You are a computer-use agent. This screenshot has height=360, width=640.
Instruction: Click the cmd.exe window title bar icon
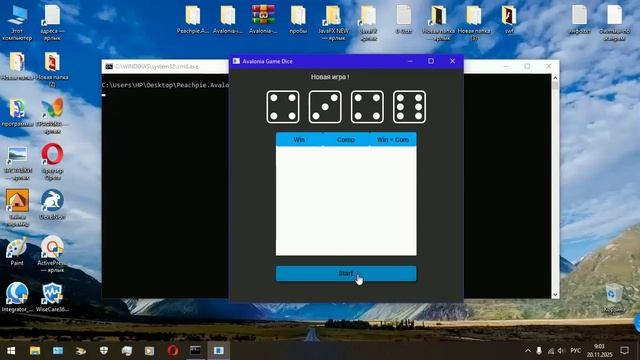pos(109,67)
